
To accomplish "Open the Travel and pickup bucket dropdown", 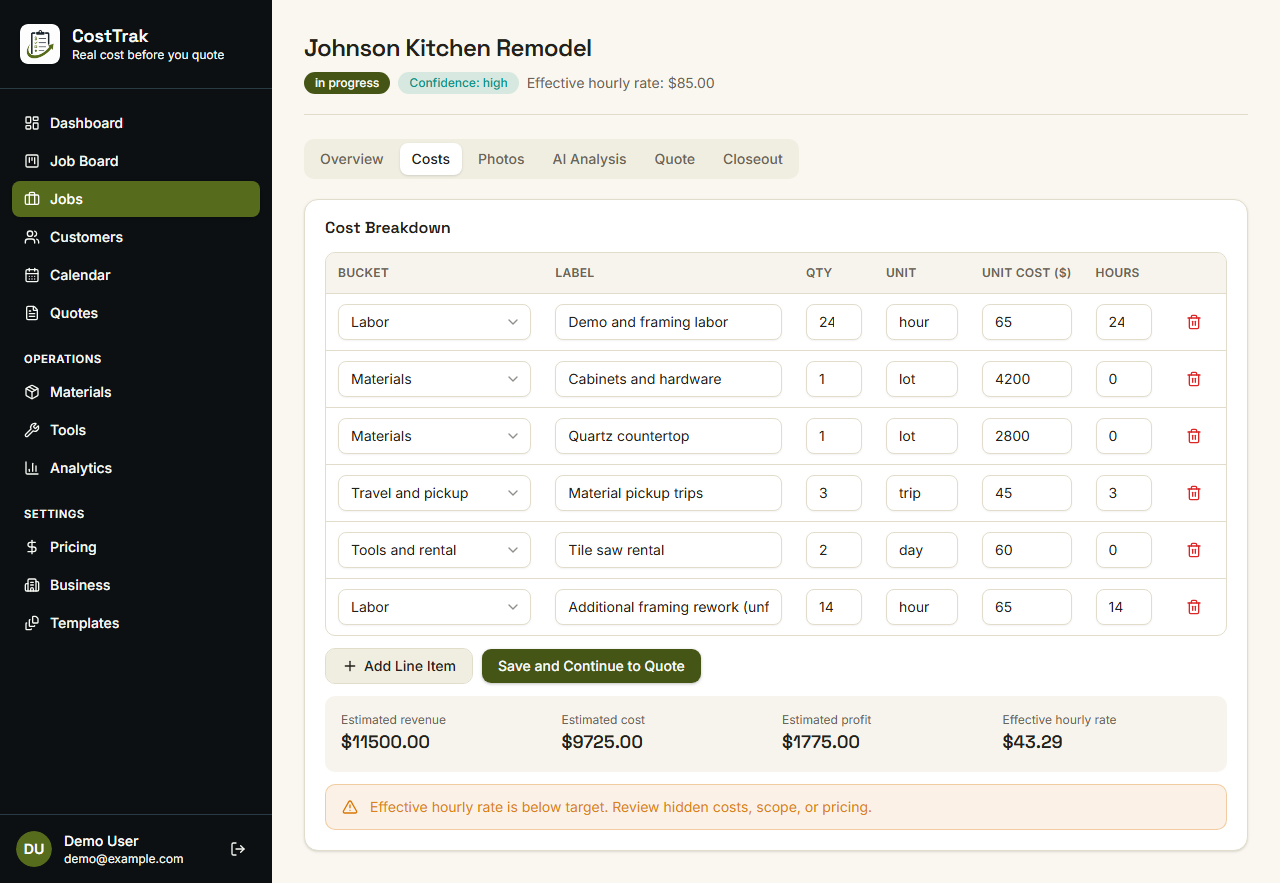I will click(434, 493).
